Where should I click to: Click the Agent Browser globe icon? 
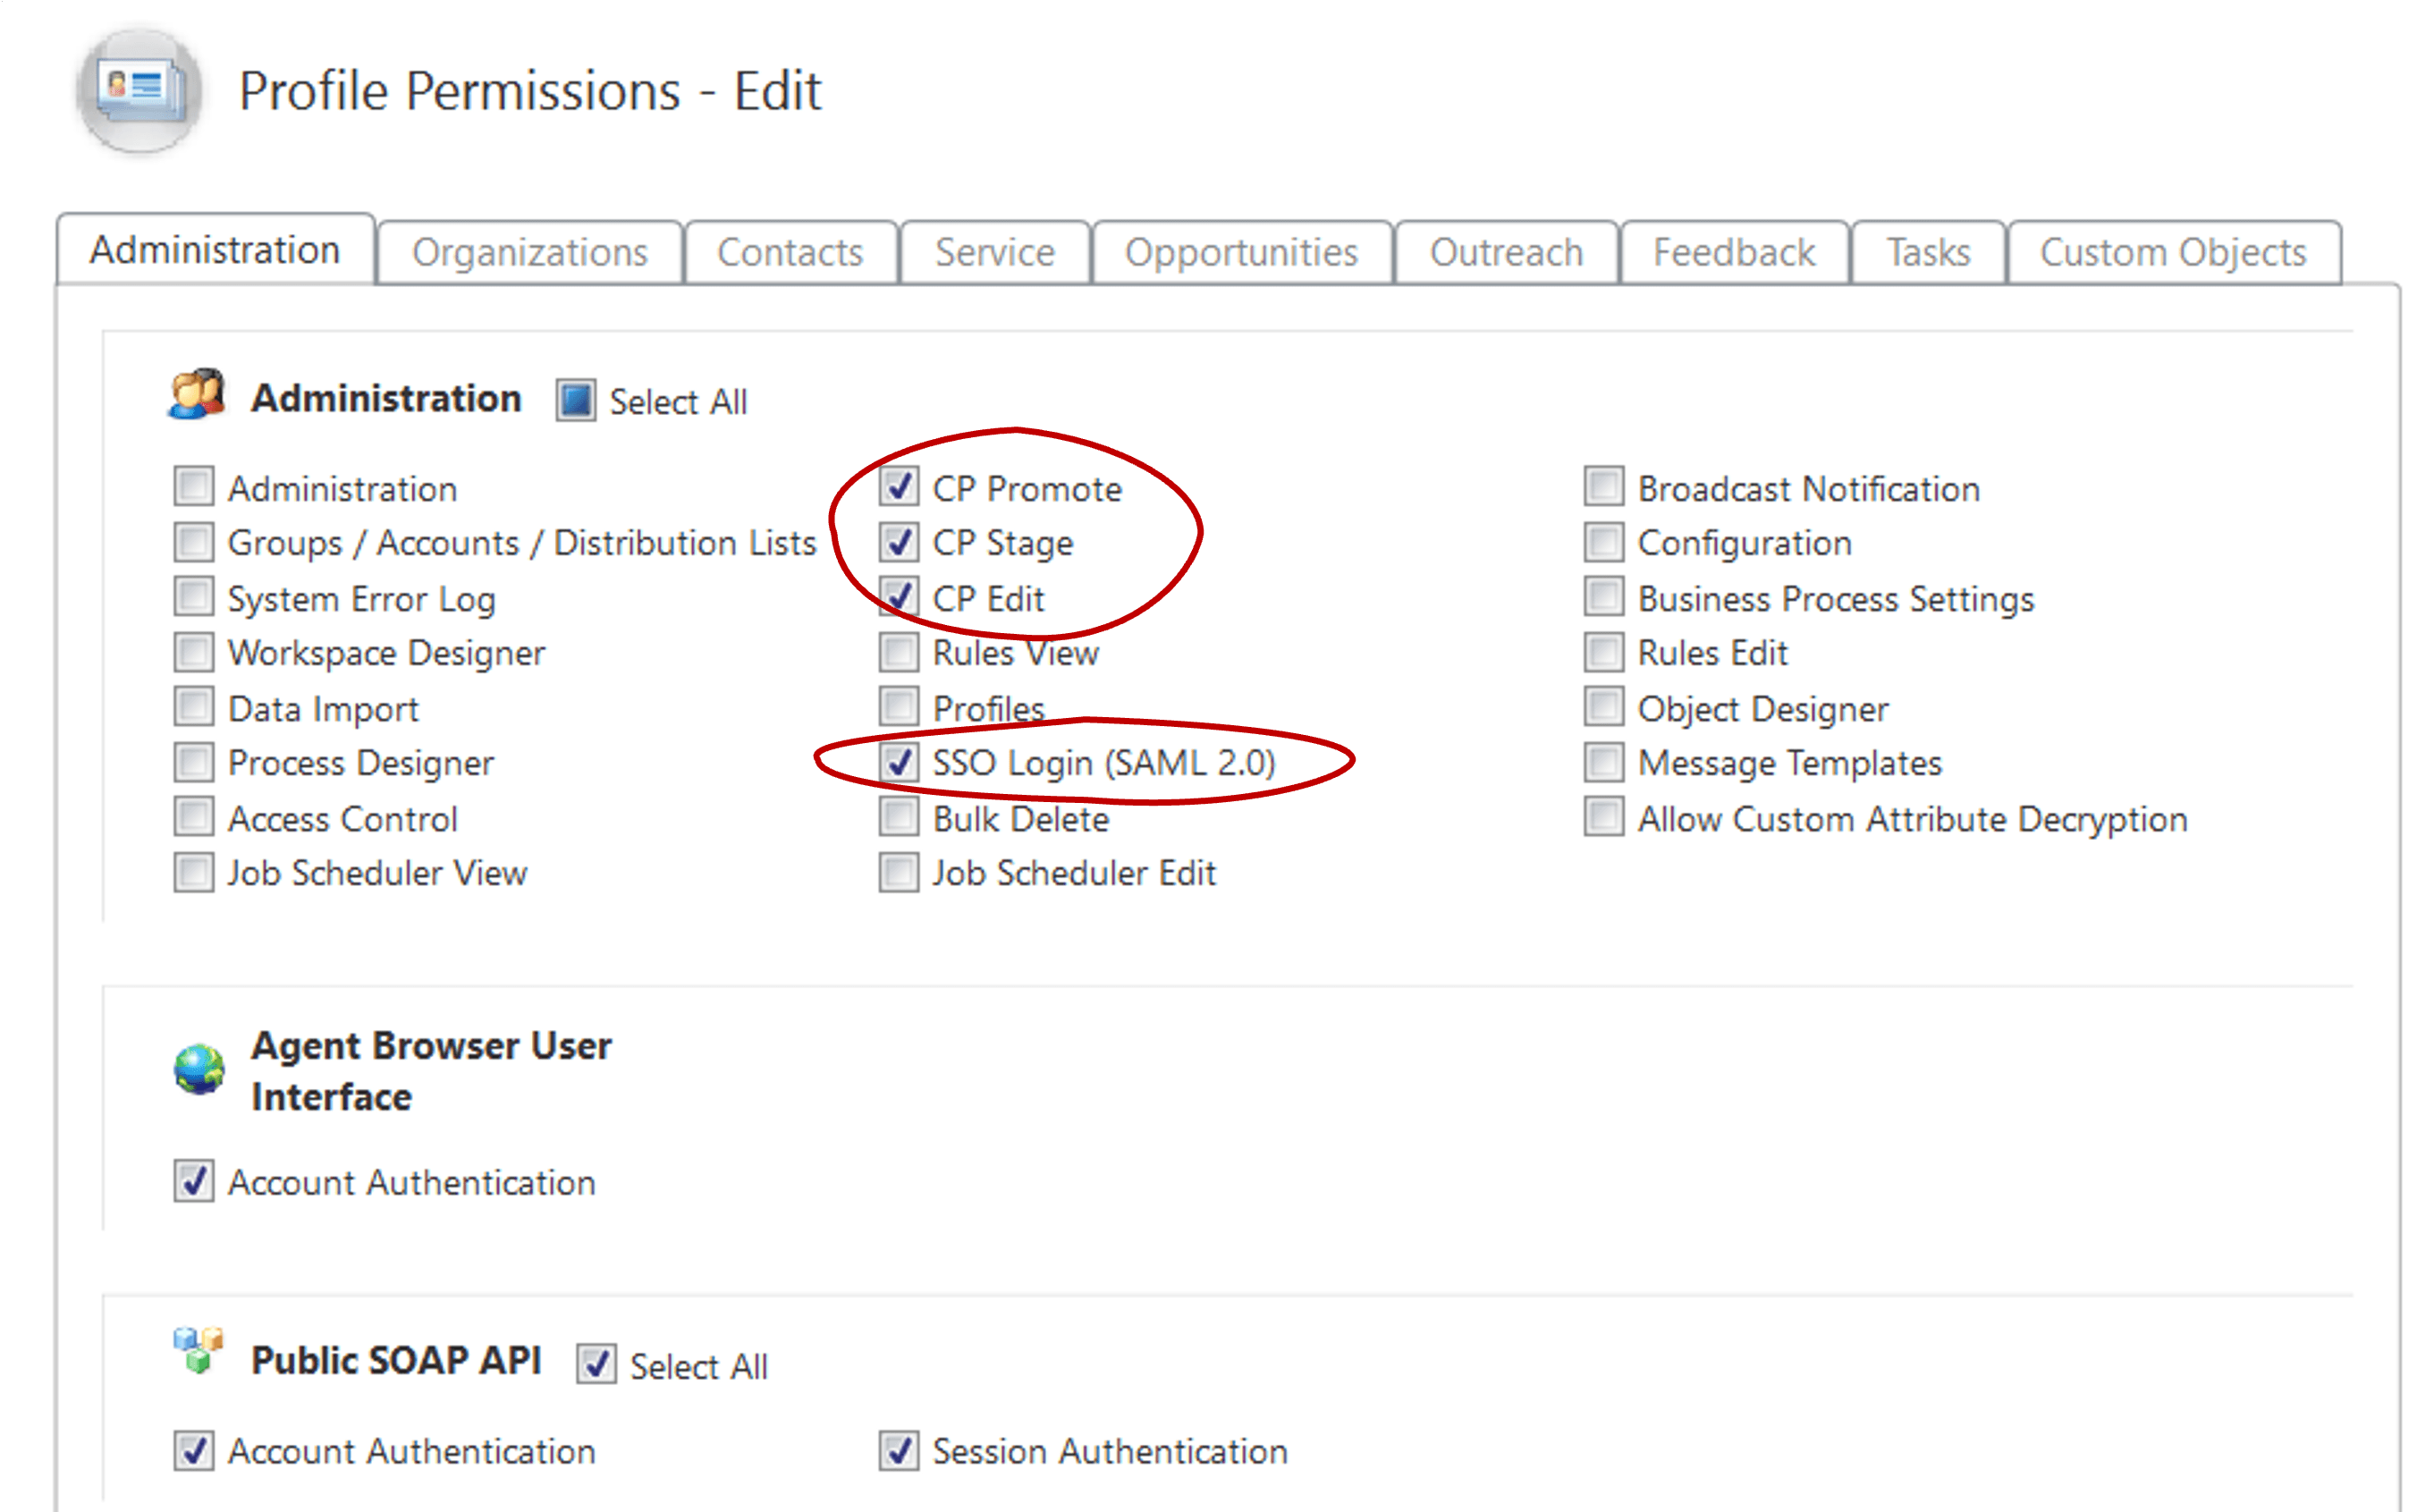coord(199,1069)
